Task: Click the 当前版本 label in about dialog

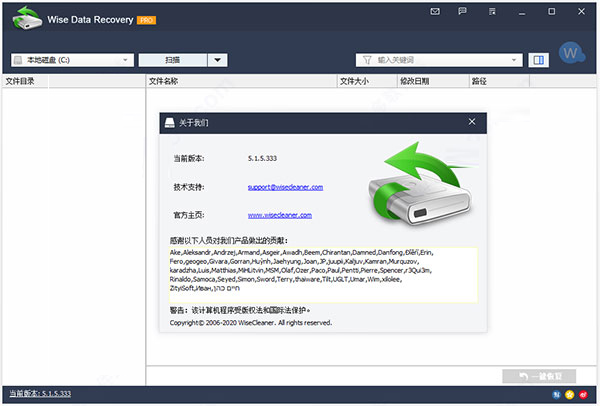Action: point(189,158)
